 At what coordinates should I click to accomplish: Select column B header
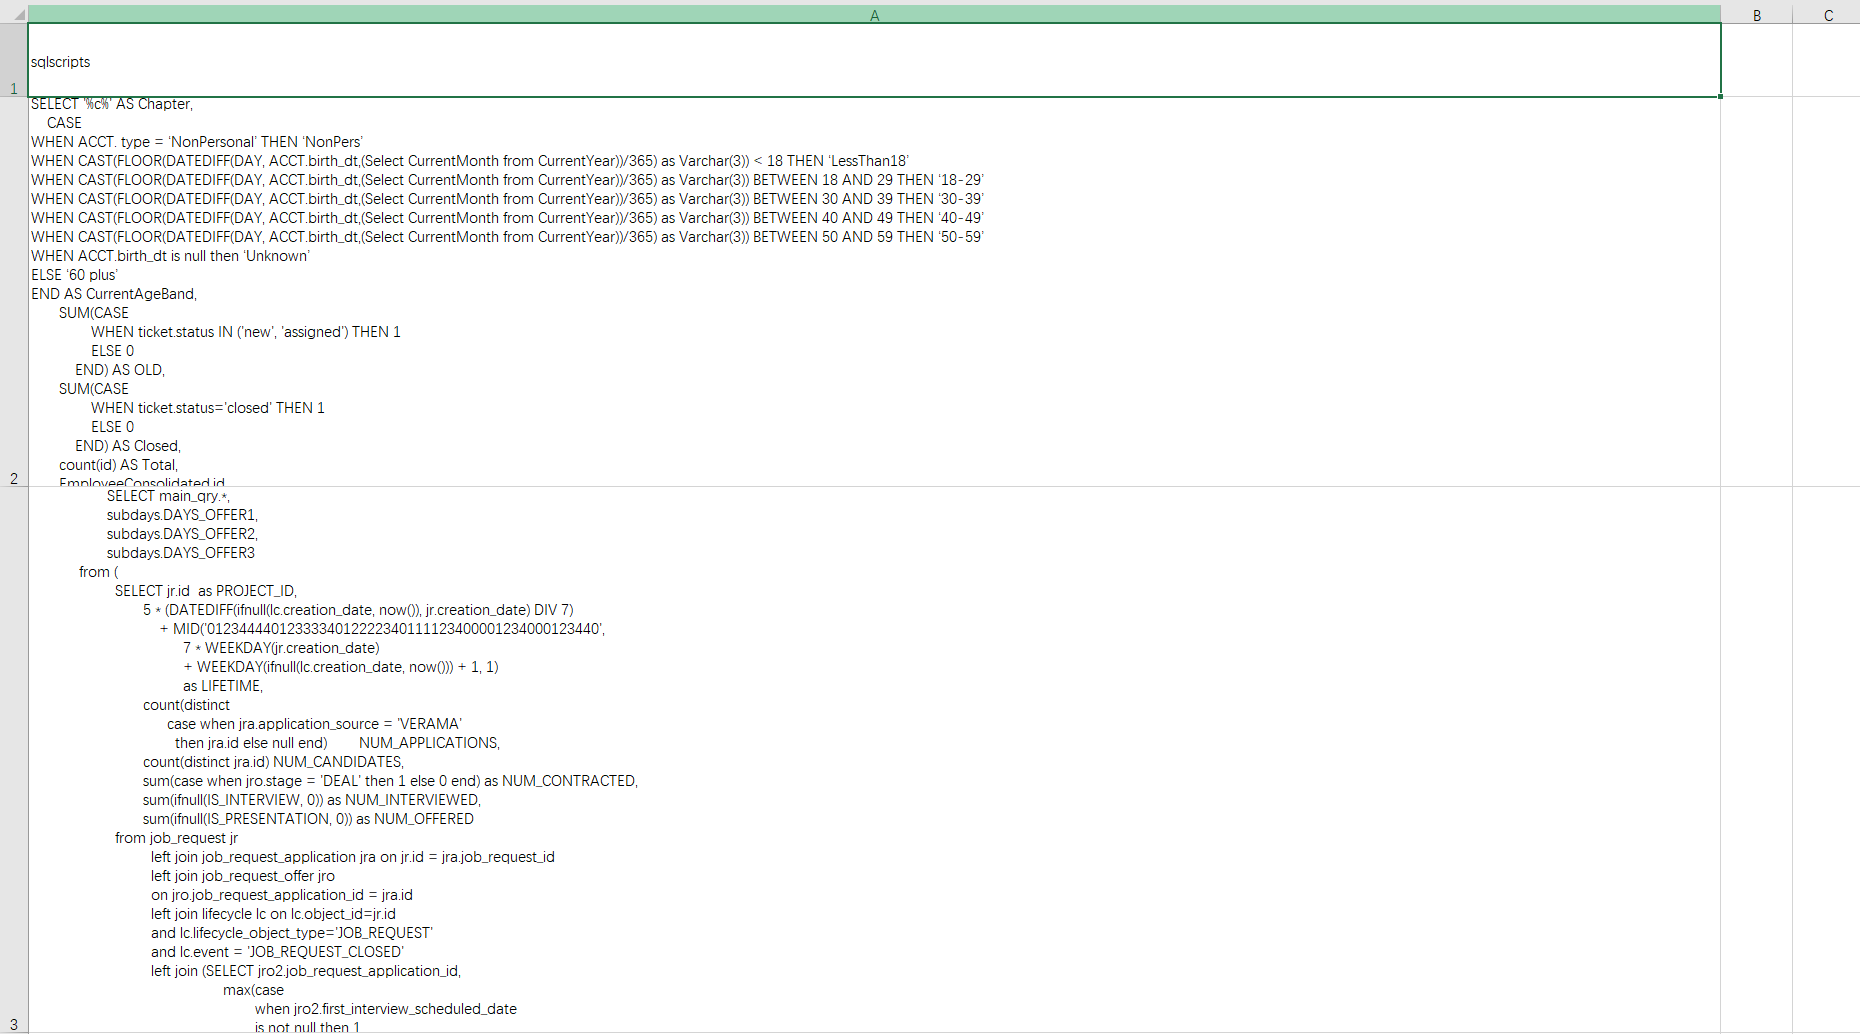tap(1756, 15)
